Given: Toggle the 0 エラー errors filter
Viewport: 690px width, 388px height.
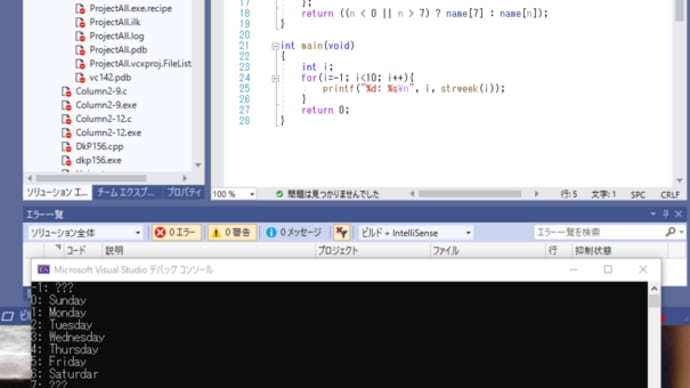Looking at the screenshot, I should click(x=177, y=232).
